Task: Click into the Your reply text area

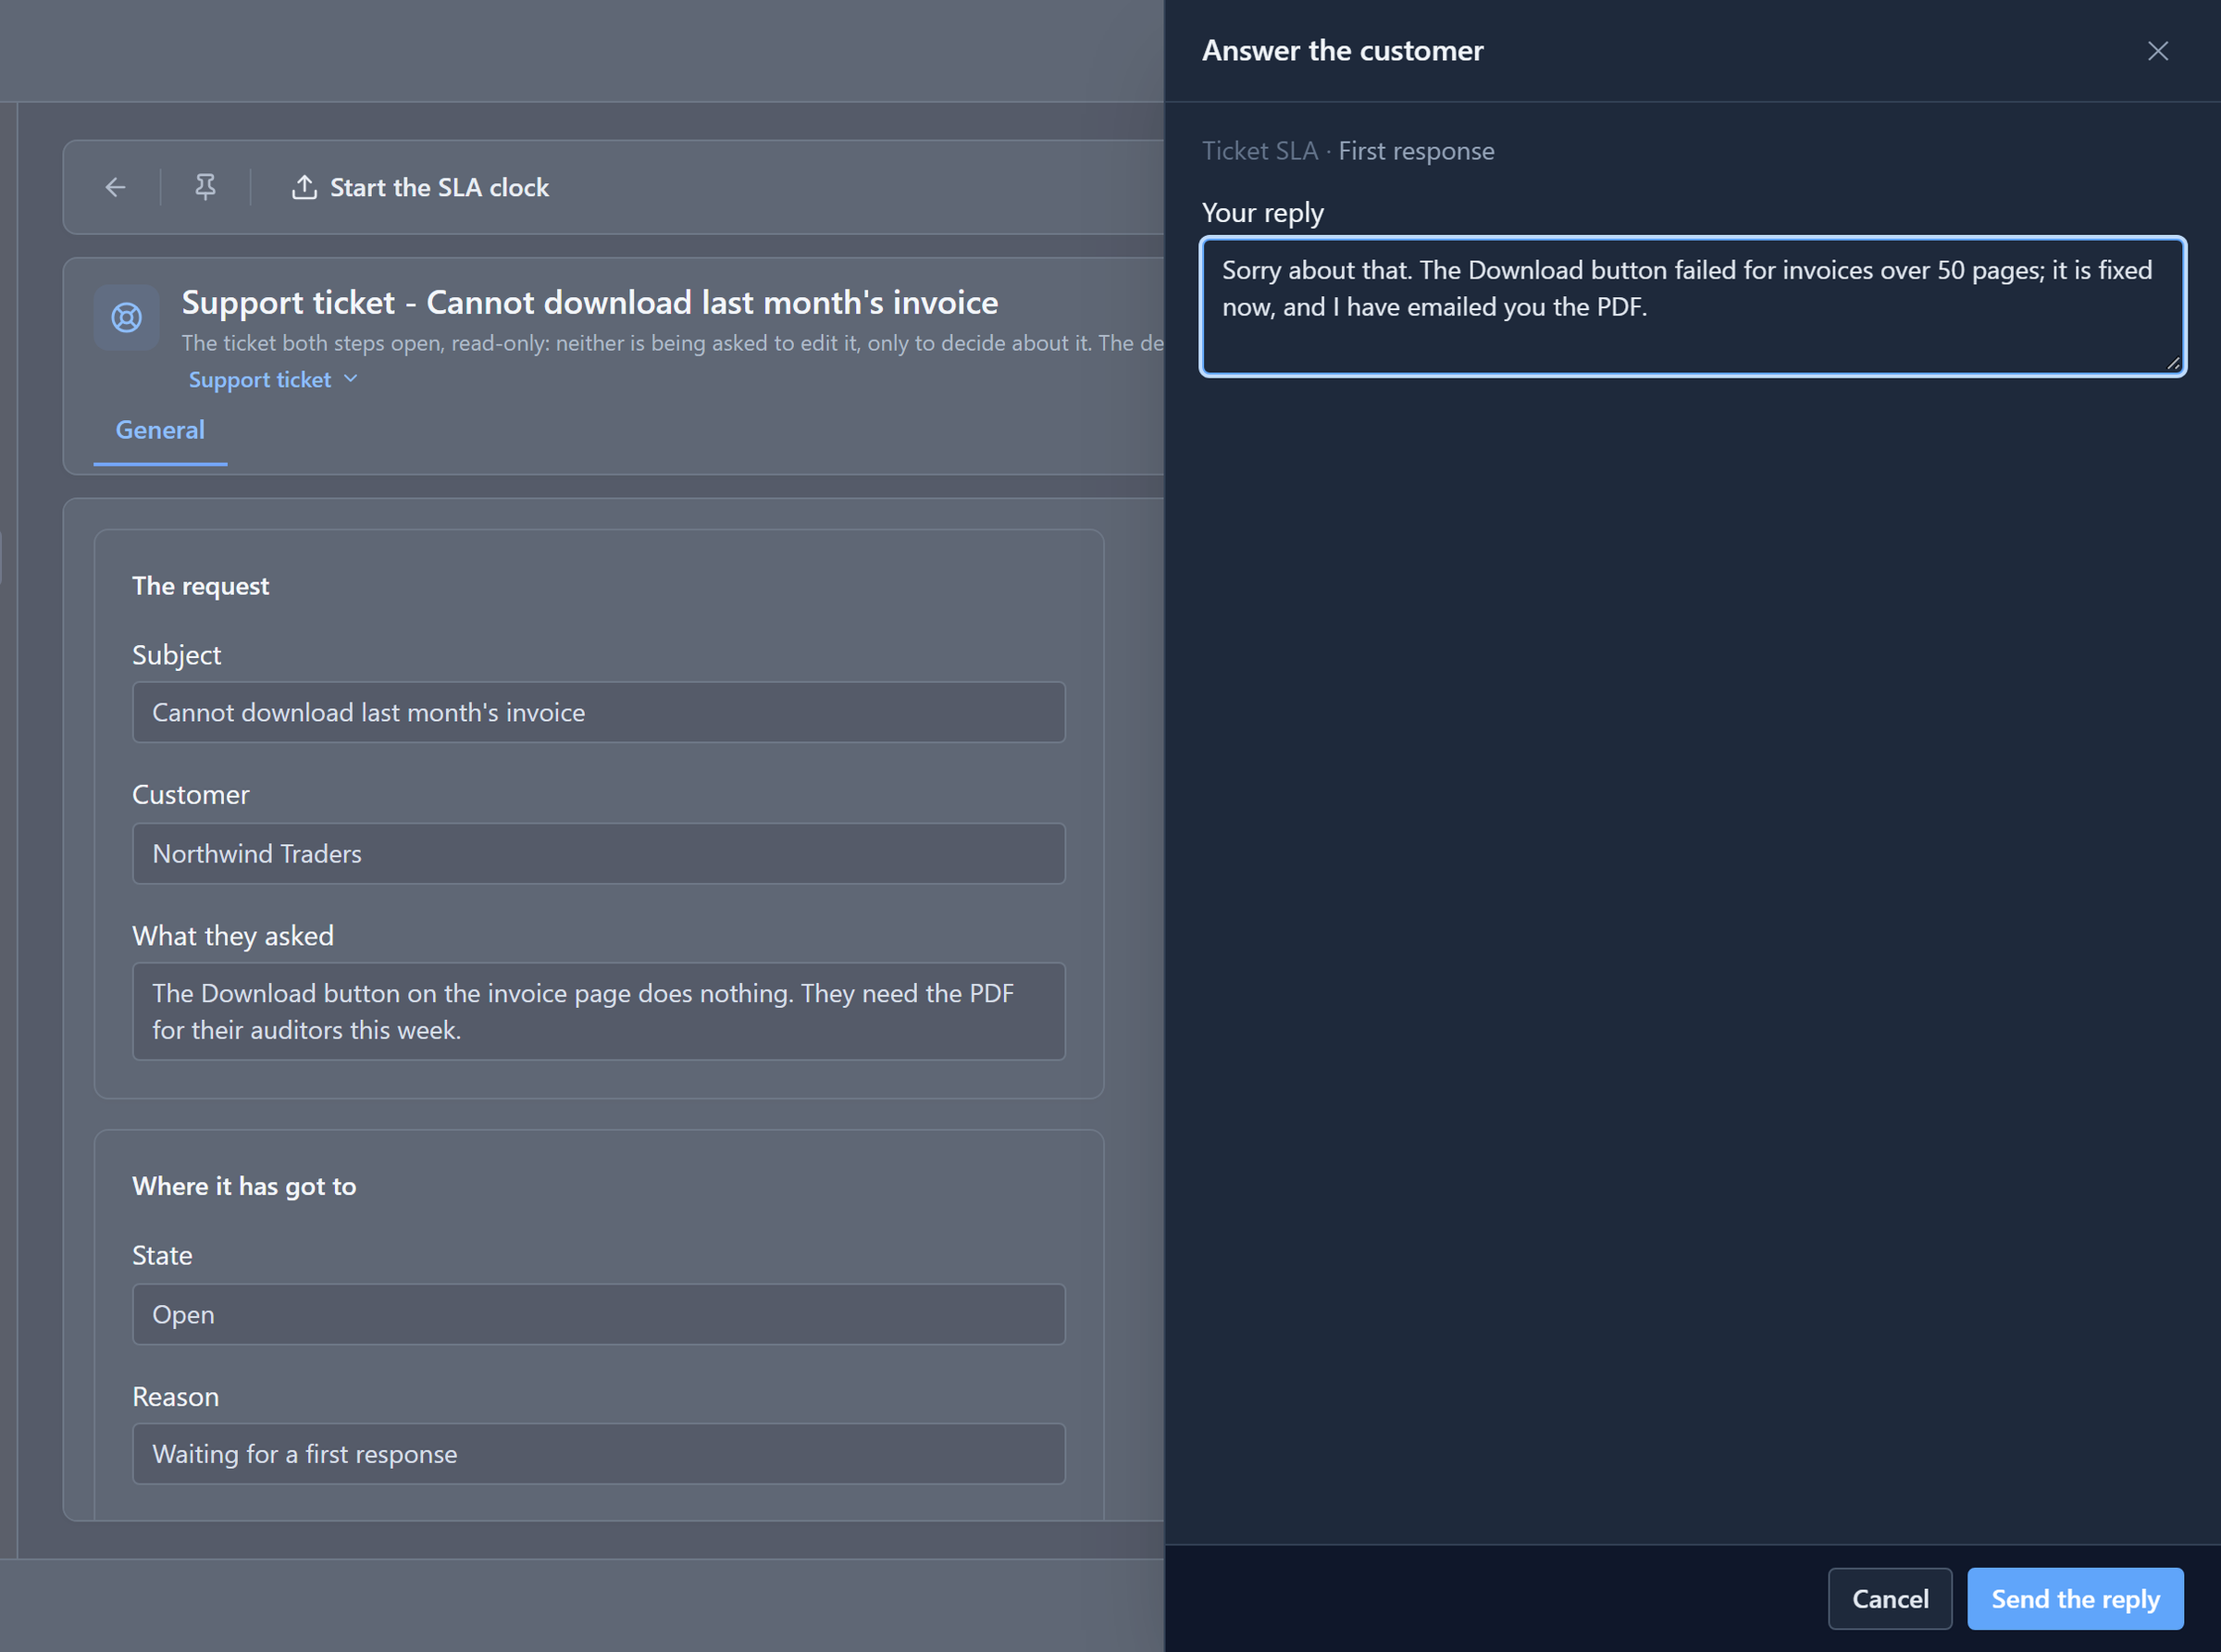Action: pyautogui.click(x=1692, y=306)
